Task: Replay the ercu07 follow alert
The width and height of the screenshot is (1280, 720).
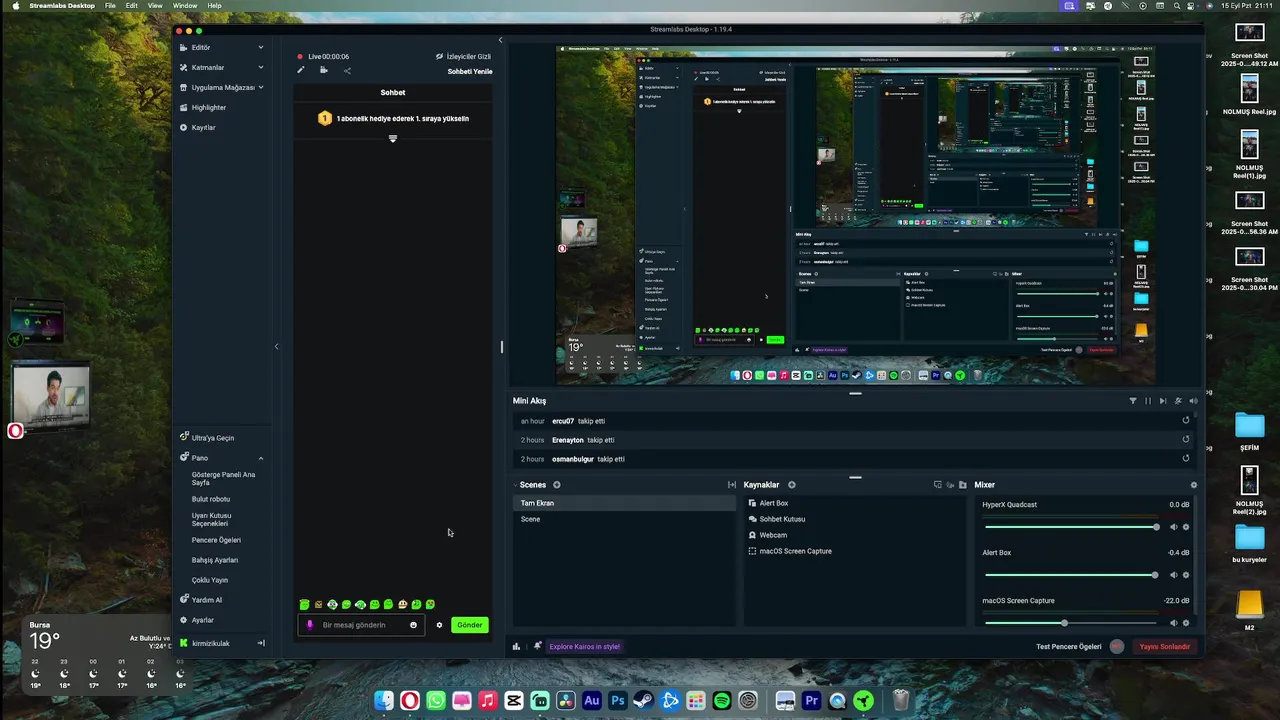Action: [x=1186, y=421]
